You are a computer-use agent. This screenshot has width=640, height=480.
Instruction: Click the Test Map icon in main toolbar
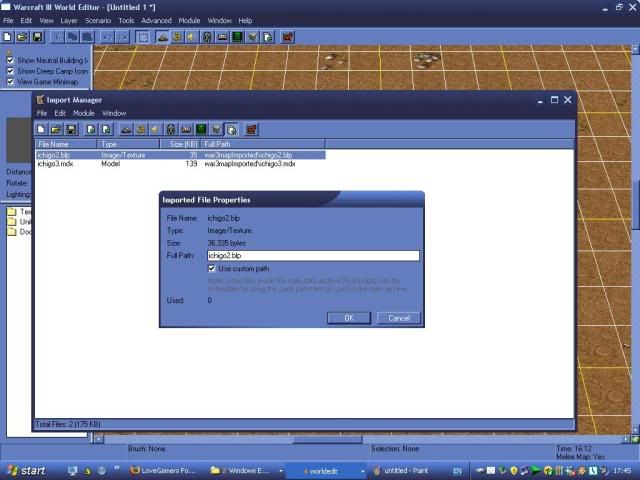288,37
